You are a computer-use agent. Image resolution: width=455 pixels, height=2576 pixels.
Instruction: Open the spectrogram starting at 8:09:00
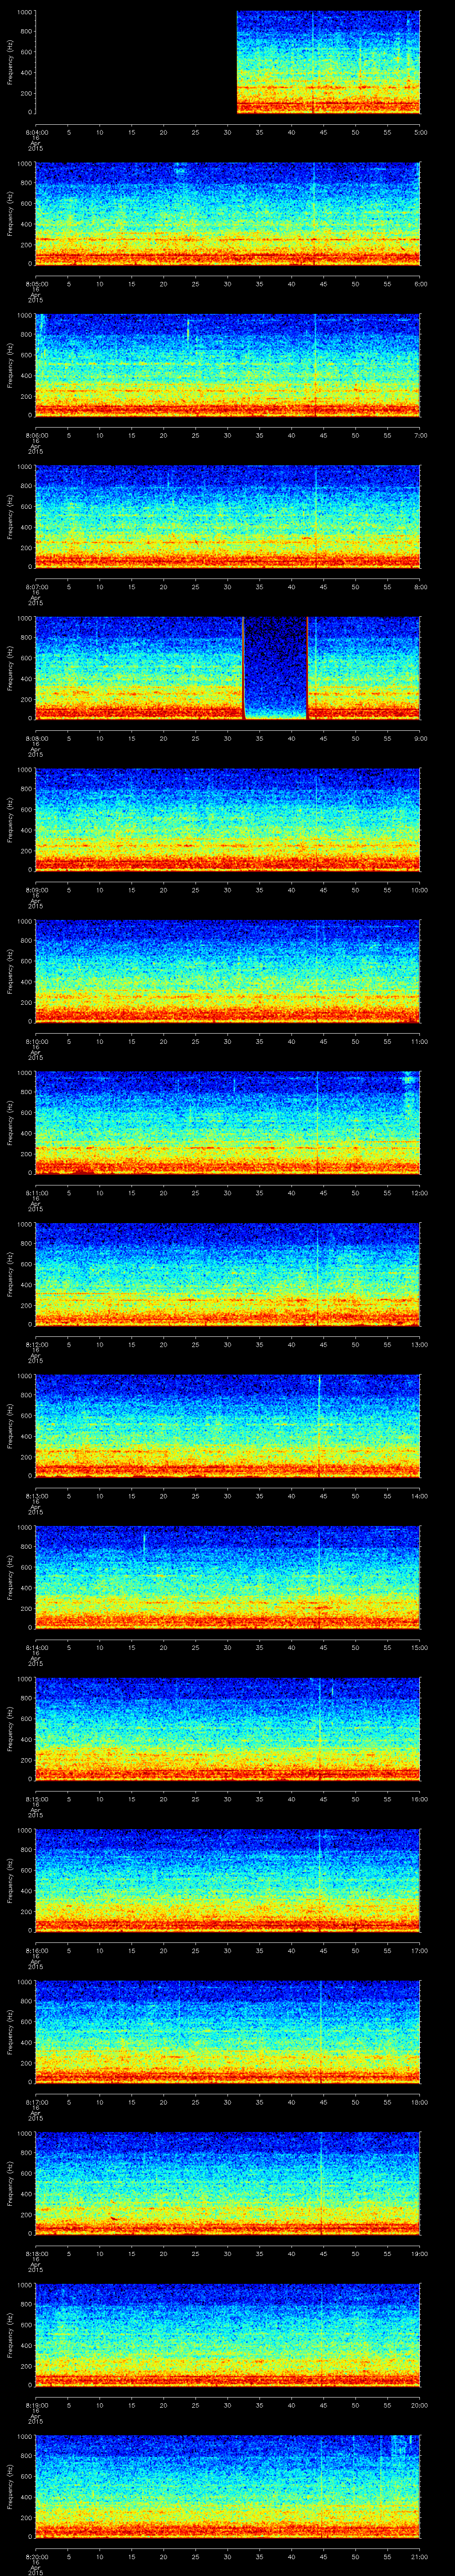(x=227, y=819)
